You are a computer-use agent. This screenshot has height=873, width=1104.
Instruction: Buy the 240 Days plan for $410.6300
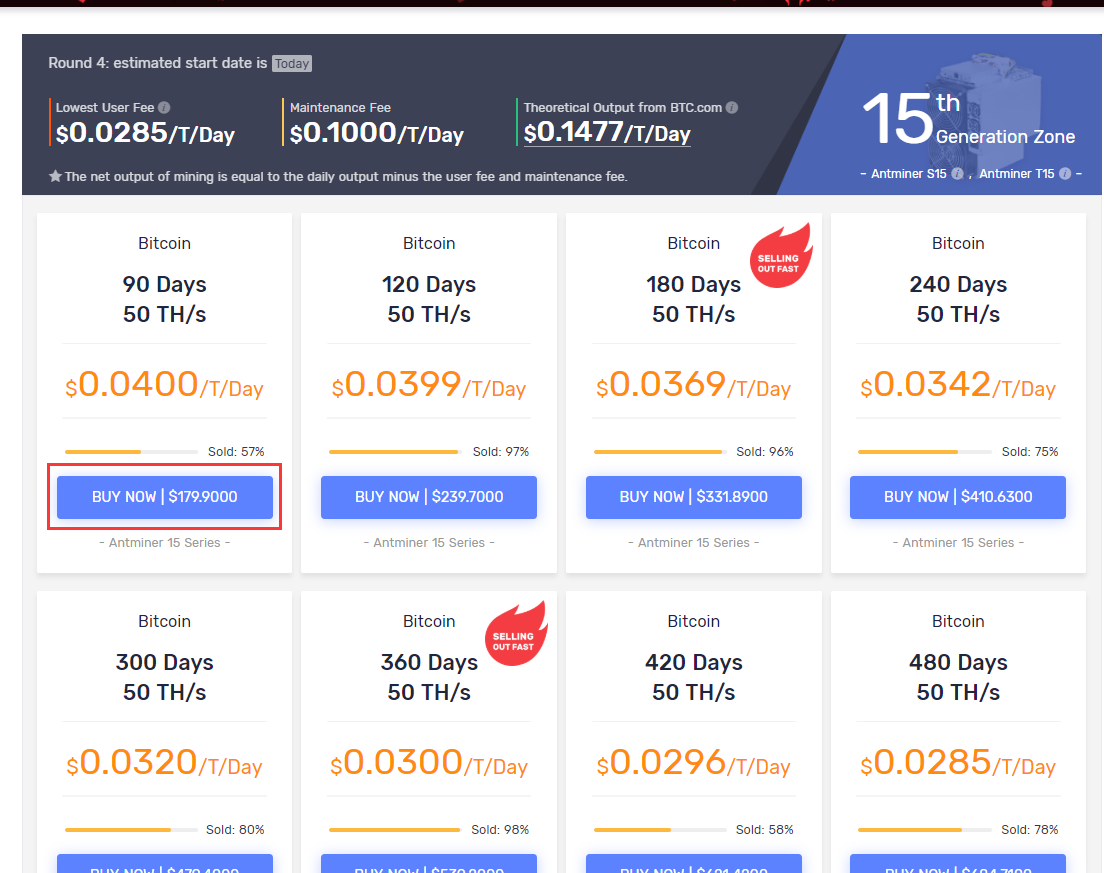point(958,497)
